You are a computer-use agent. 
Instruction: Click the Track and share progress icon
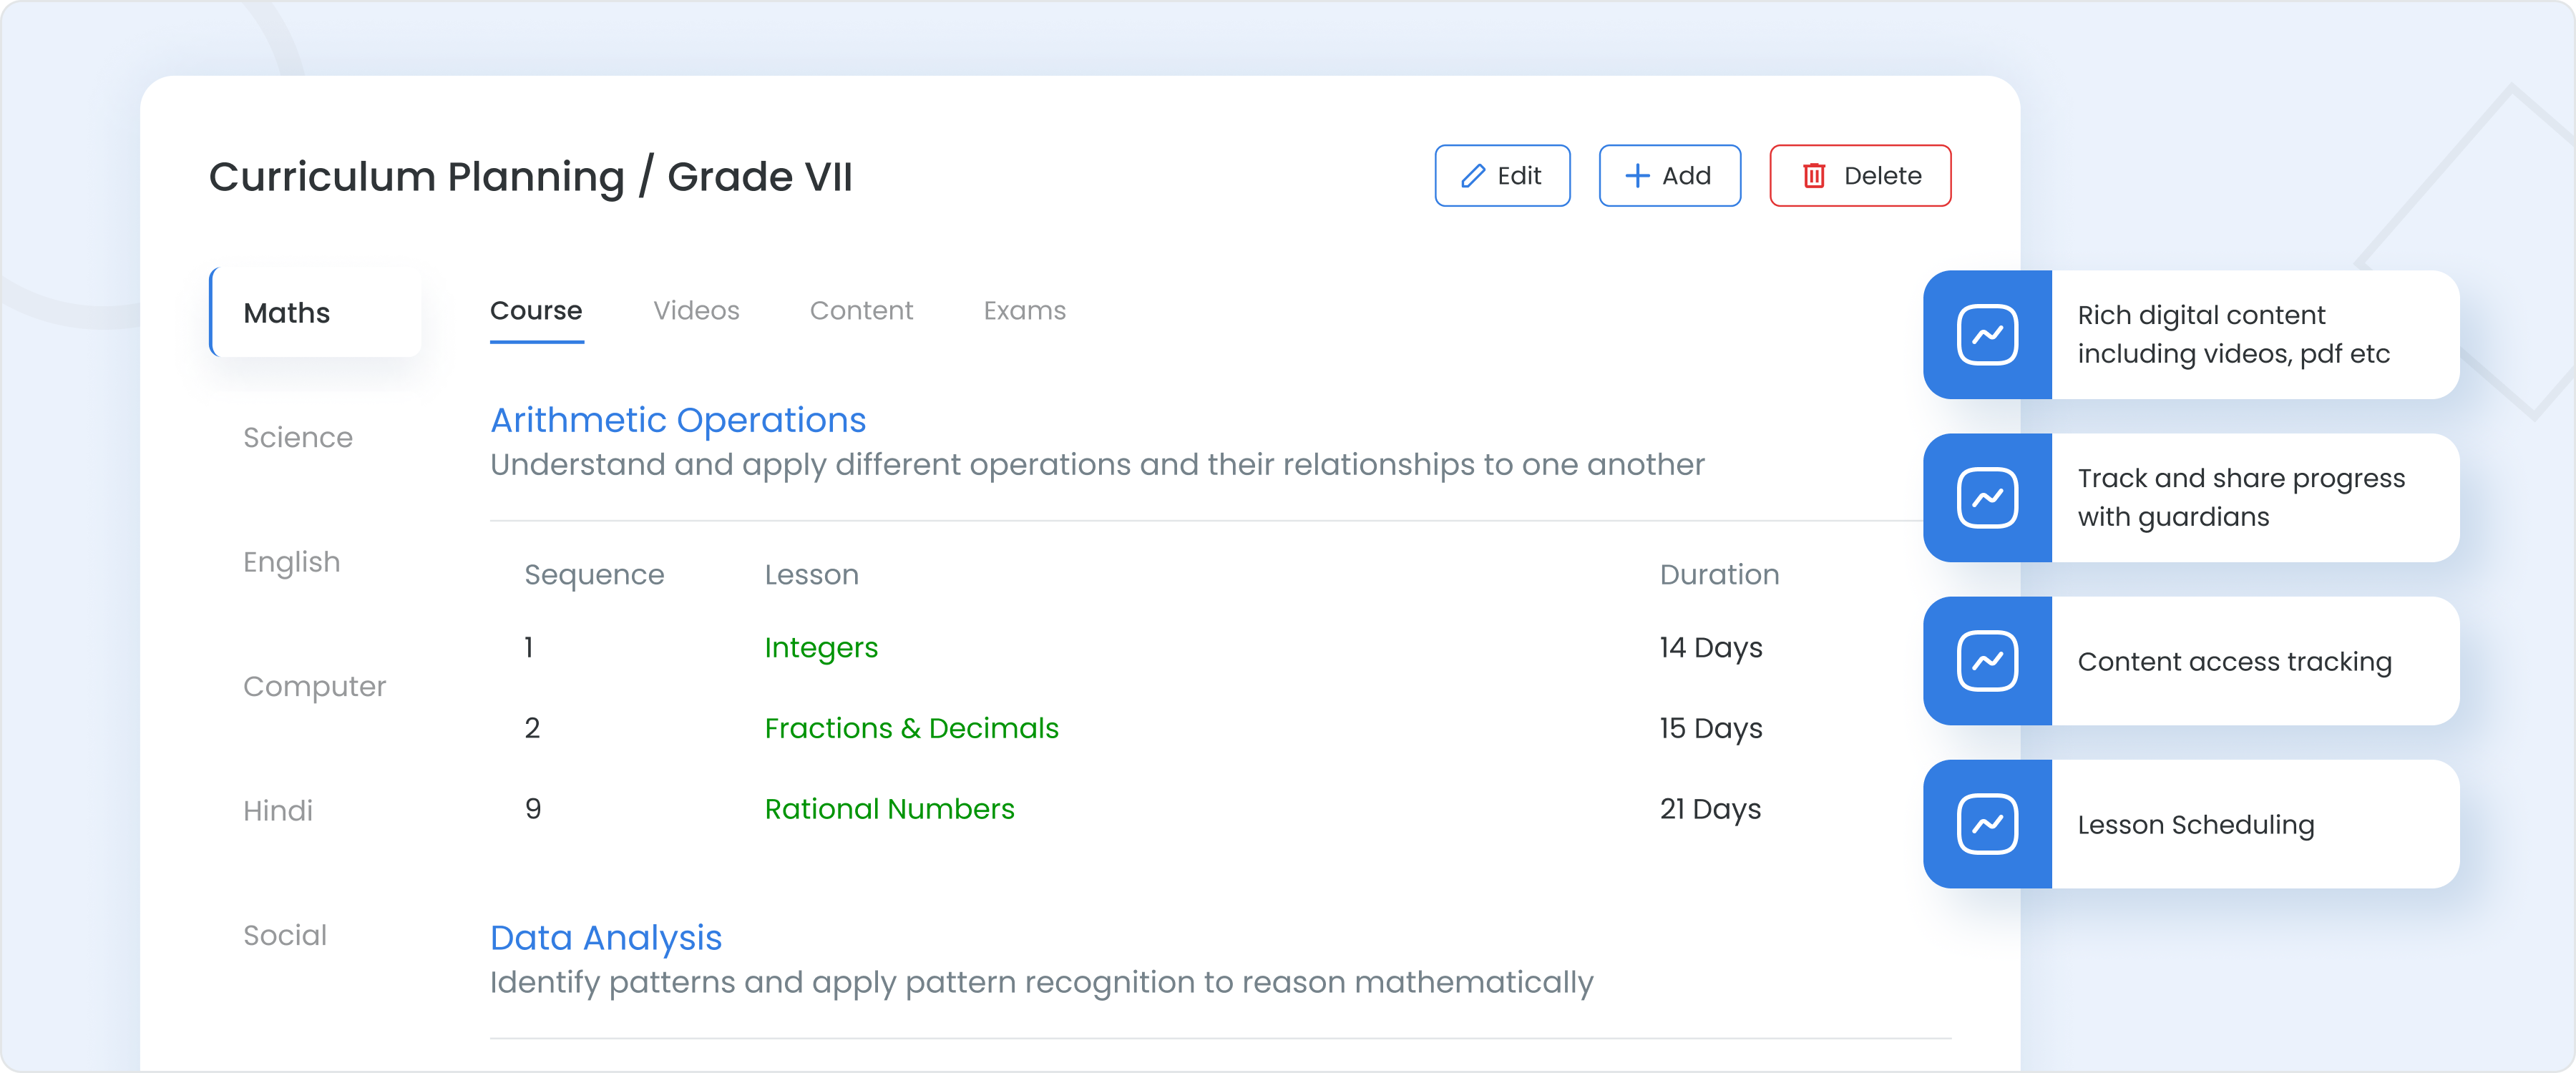click(x=1987, y=498)
